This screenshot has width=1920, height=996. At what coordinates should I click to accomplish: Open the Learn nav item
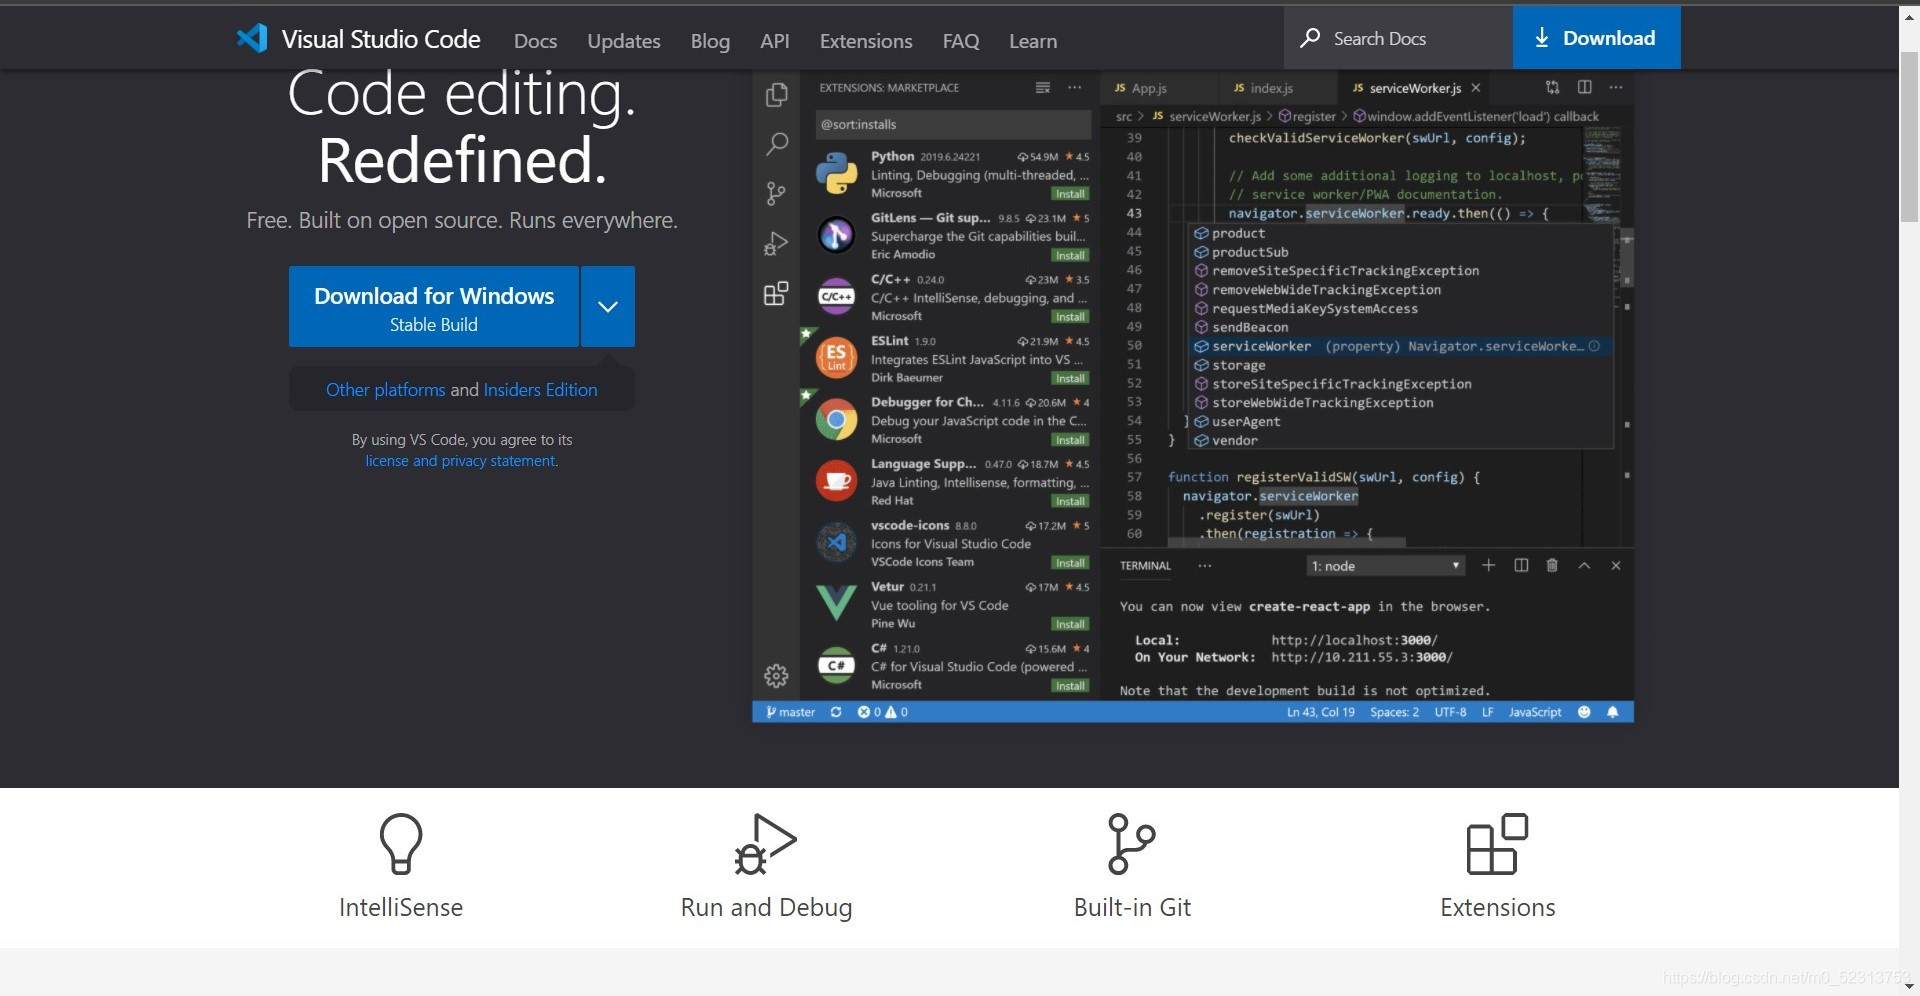[x=1033, y=41]
